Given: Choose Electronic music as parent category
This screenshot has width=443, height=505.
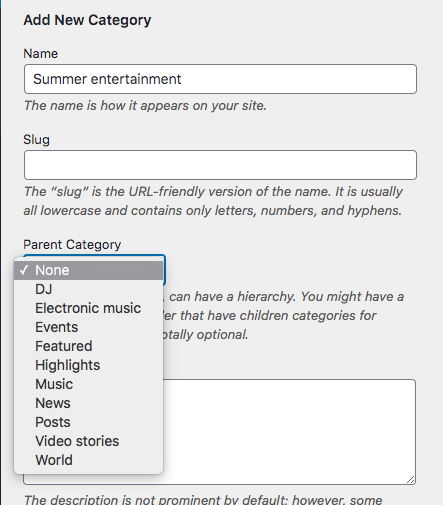Looking at the screenshot, I should [89, 308].
